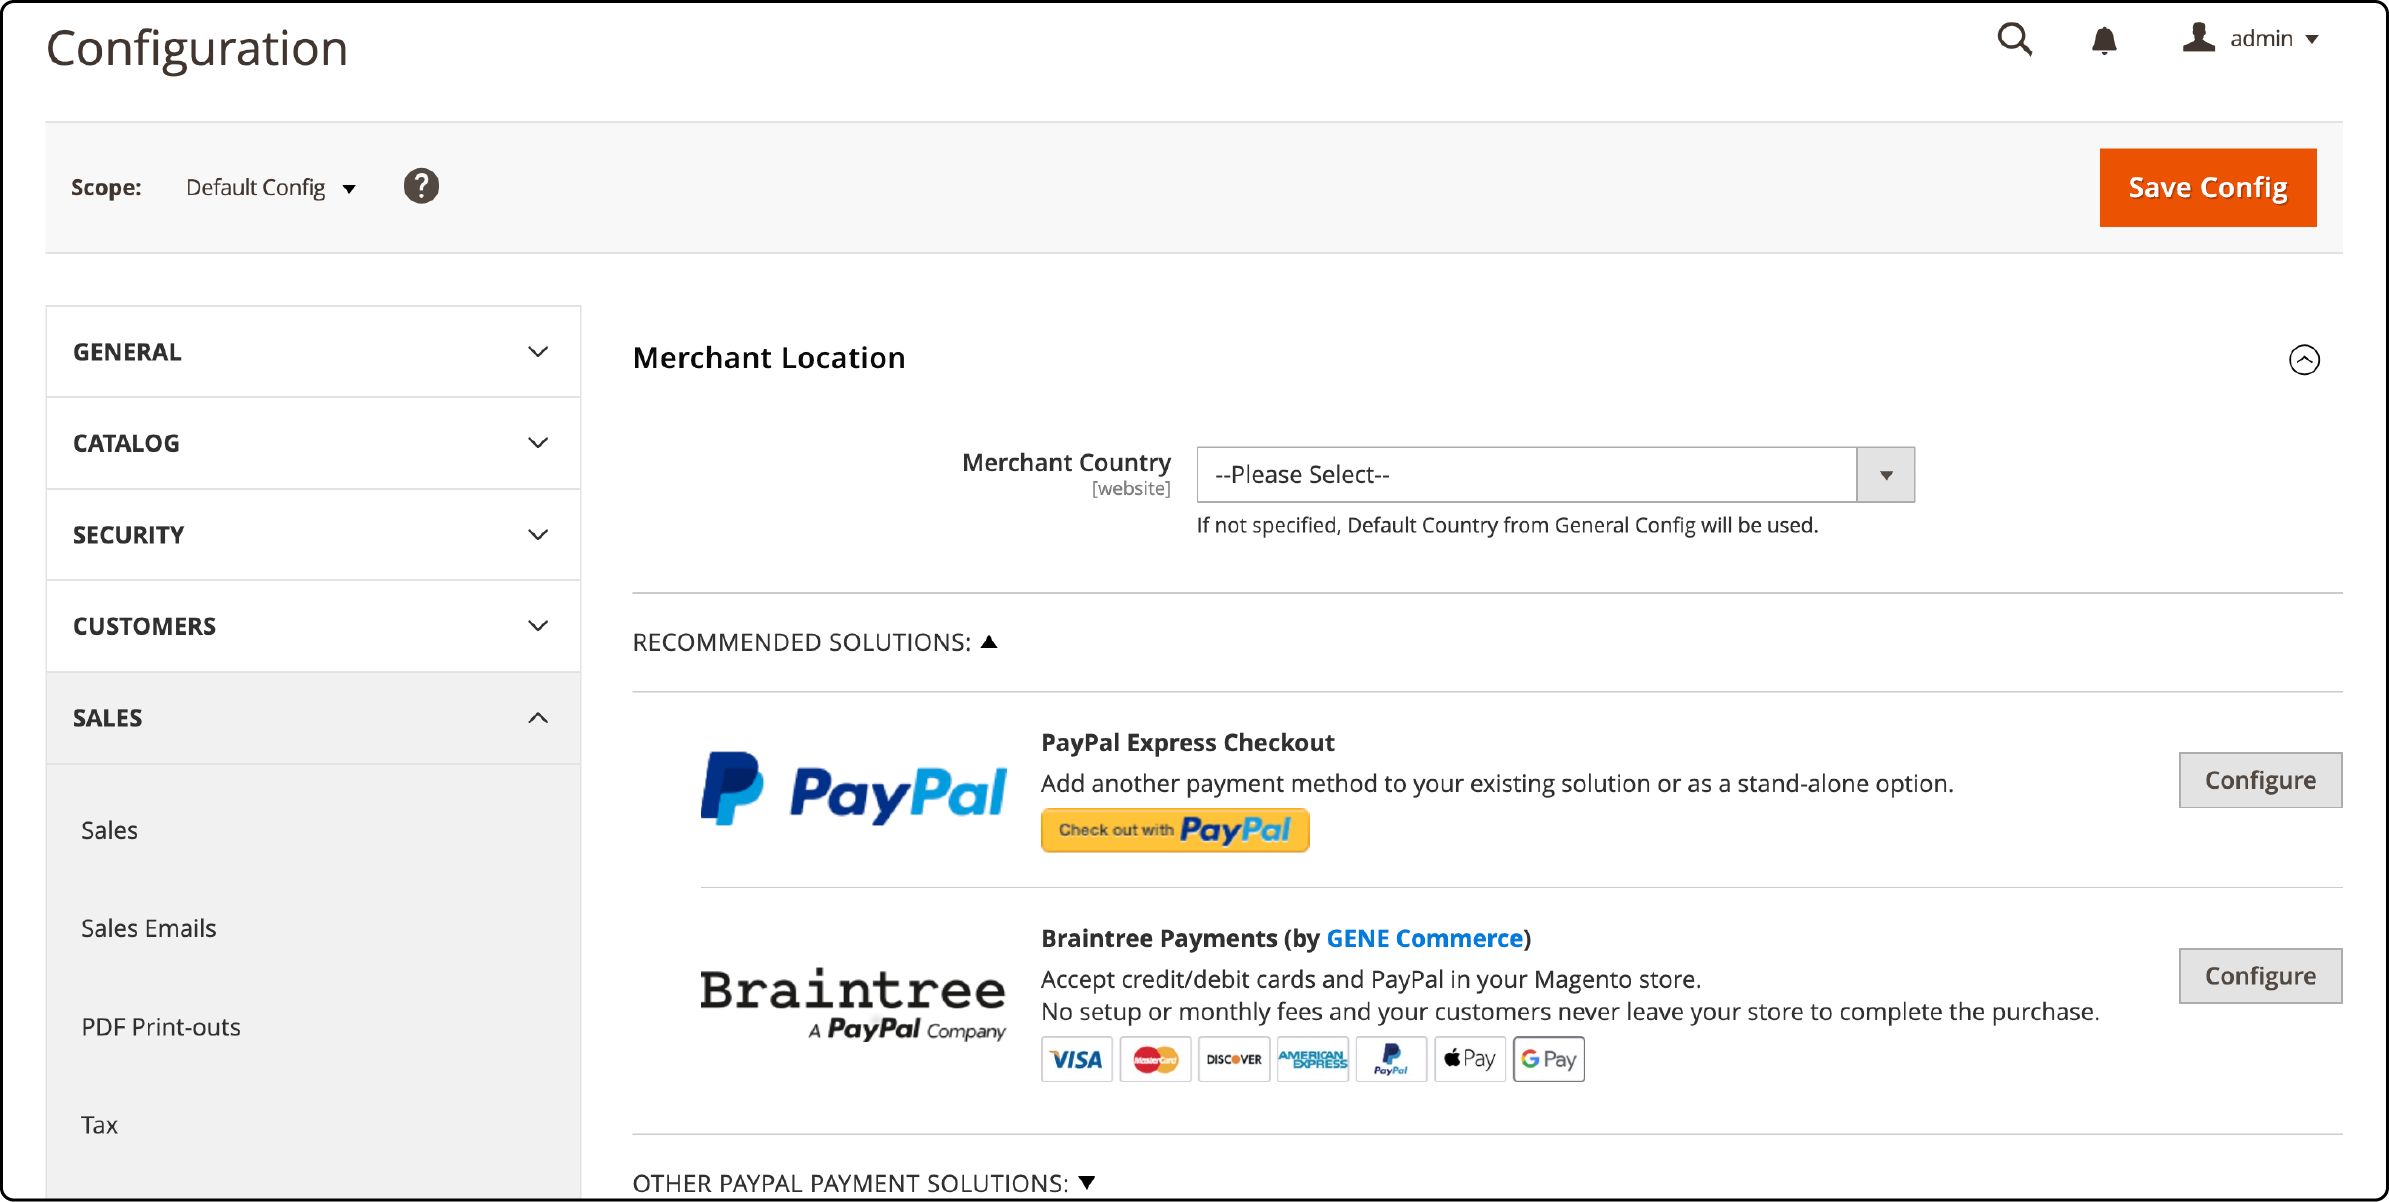Click the admin user avatar icon
The width and height of the screenshot is (2389, 1202).
coord(2198,38)
